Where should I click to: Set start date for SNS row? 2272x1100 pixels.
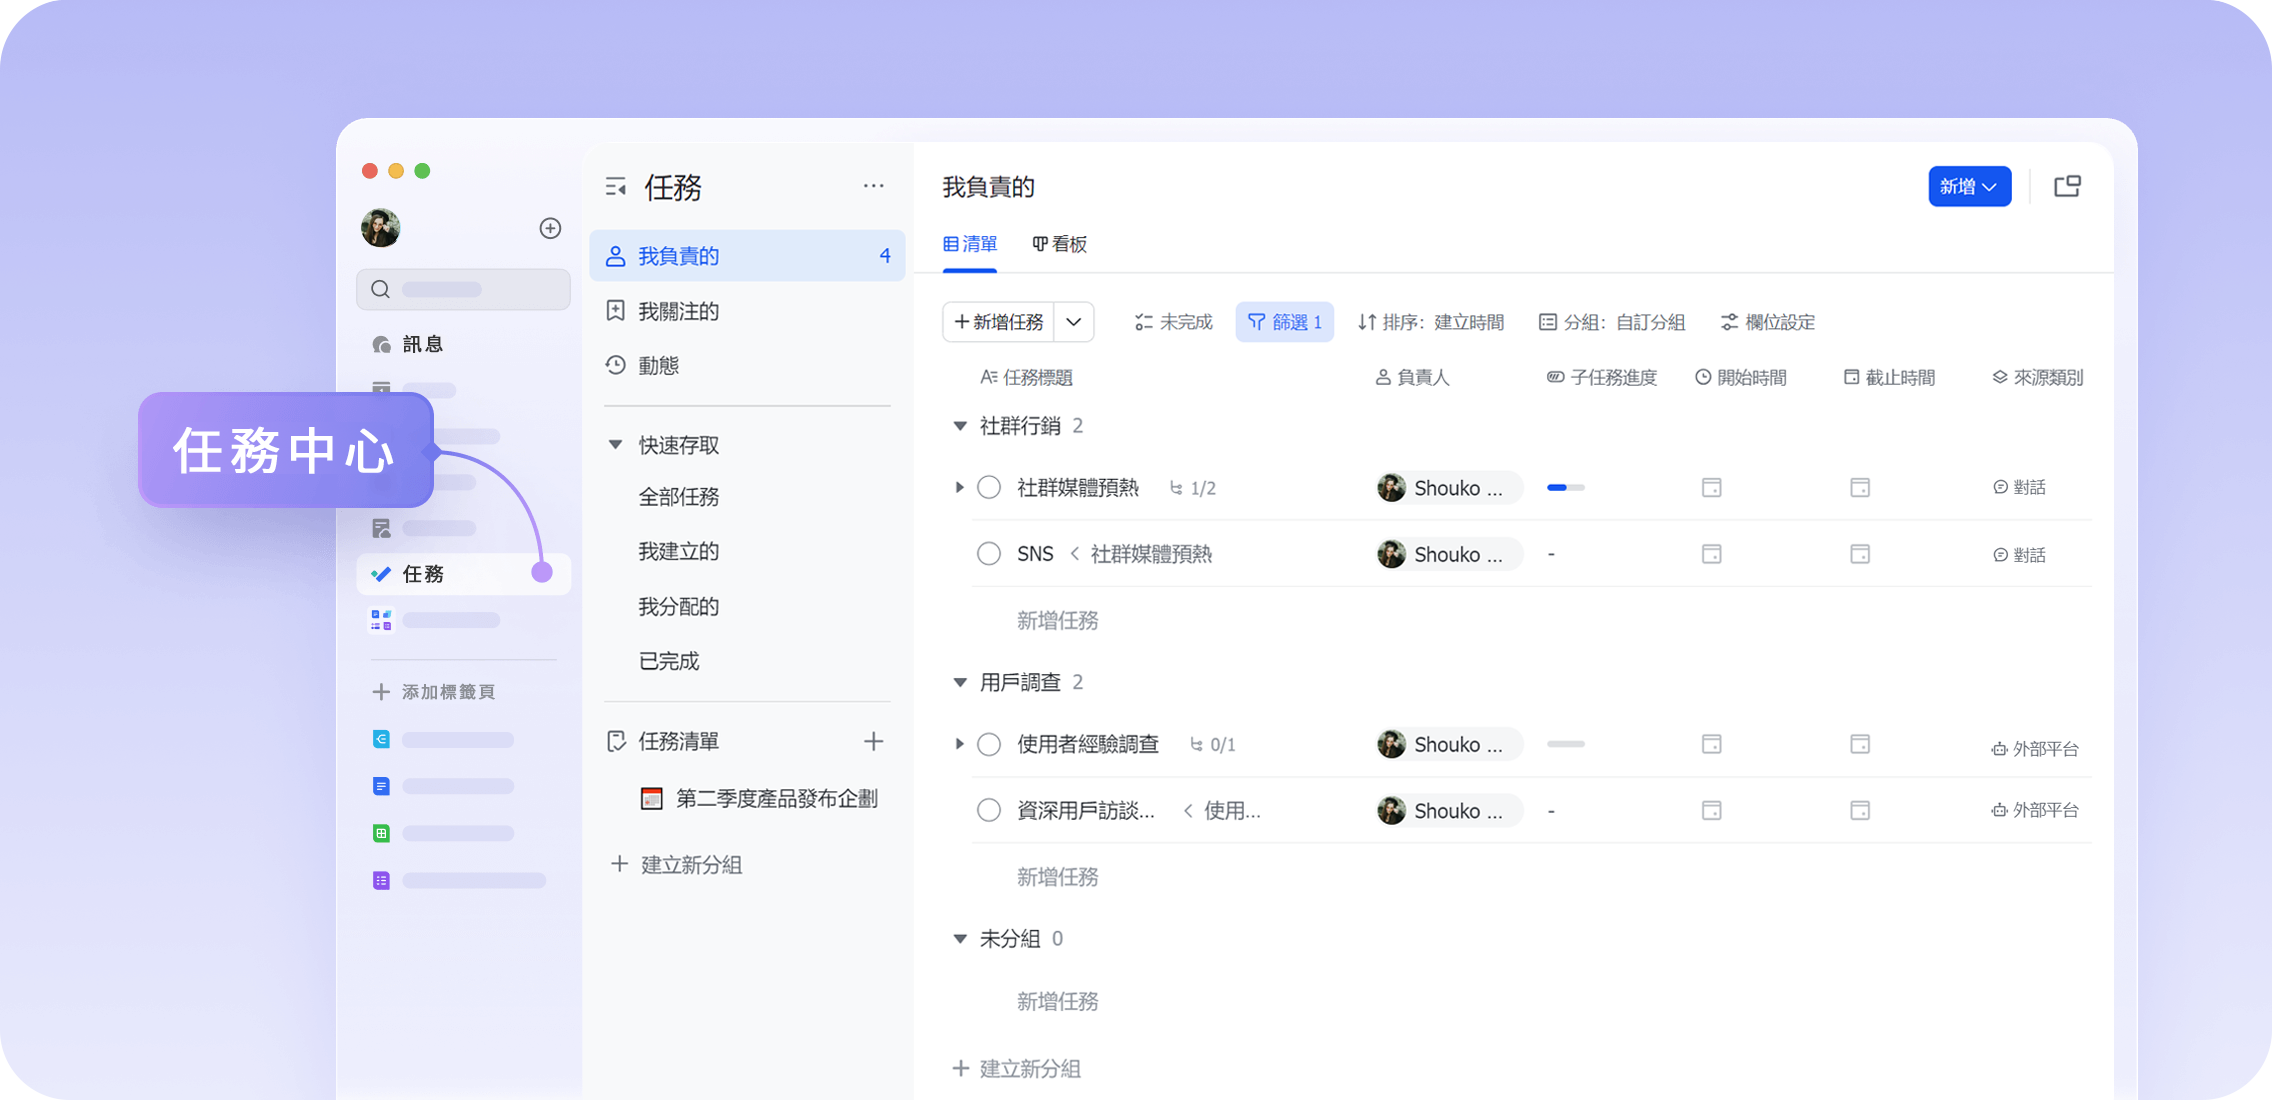1711,554
